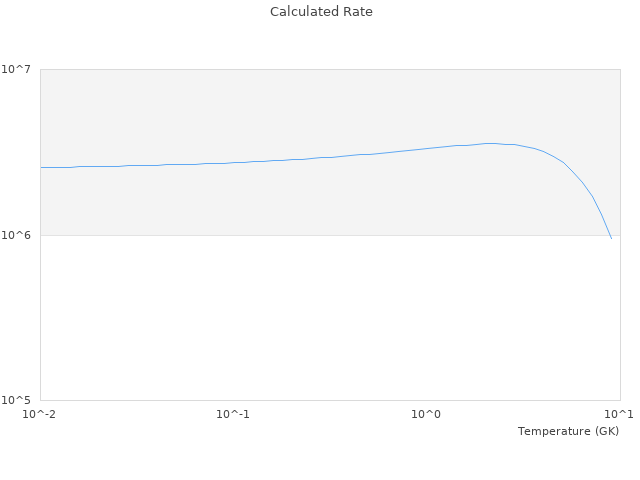Click the 10^0 x-axis tick label
The height and width of the screenshot is (480, 640).
coord(426,415)
